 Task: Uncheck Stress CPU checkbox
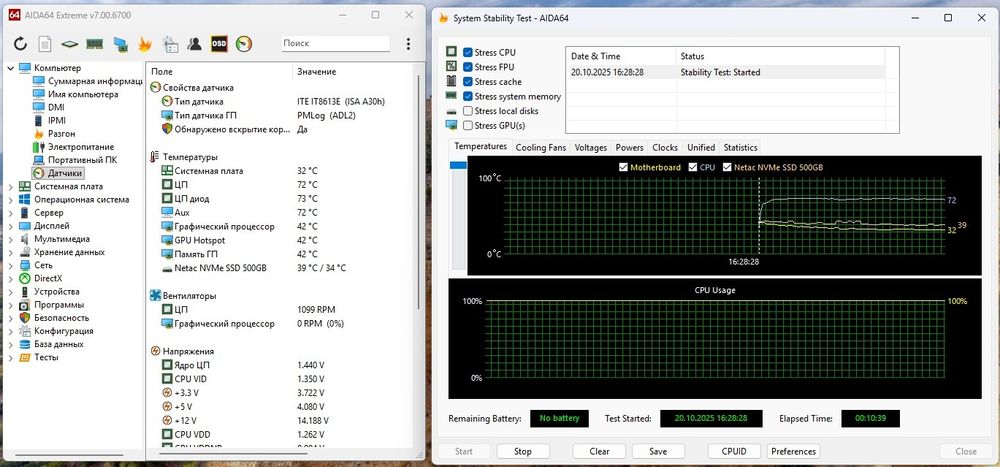[468, 52]
